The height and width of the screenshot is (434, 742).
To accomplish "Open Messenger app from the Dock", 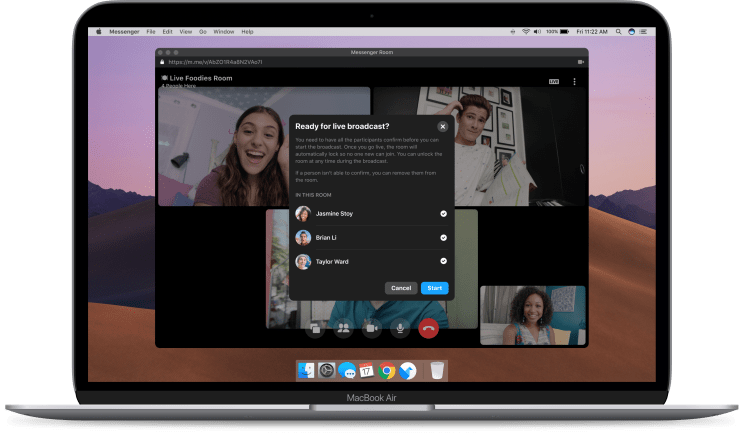I will pos(347,371).
